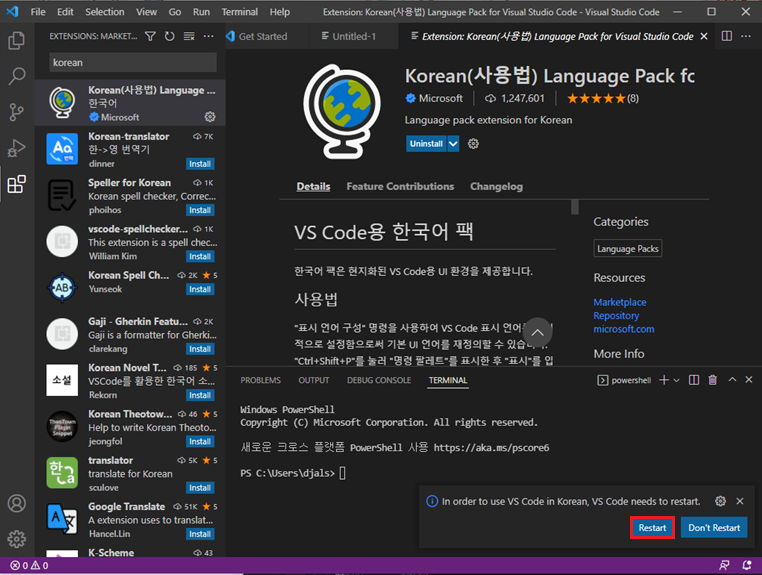Click Don't Restart in the notification

[714, 527]
